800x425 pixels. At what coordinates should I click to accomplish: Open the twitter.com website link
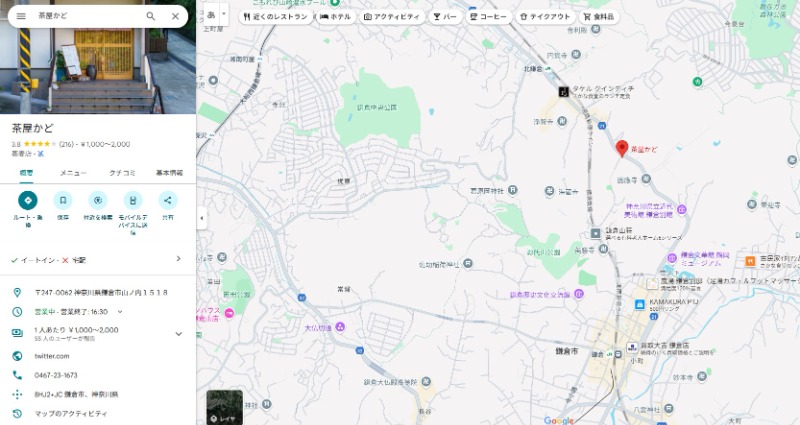pyautogui.click(x=52, y=356)
